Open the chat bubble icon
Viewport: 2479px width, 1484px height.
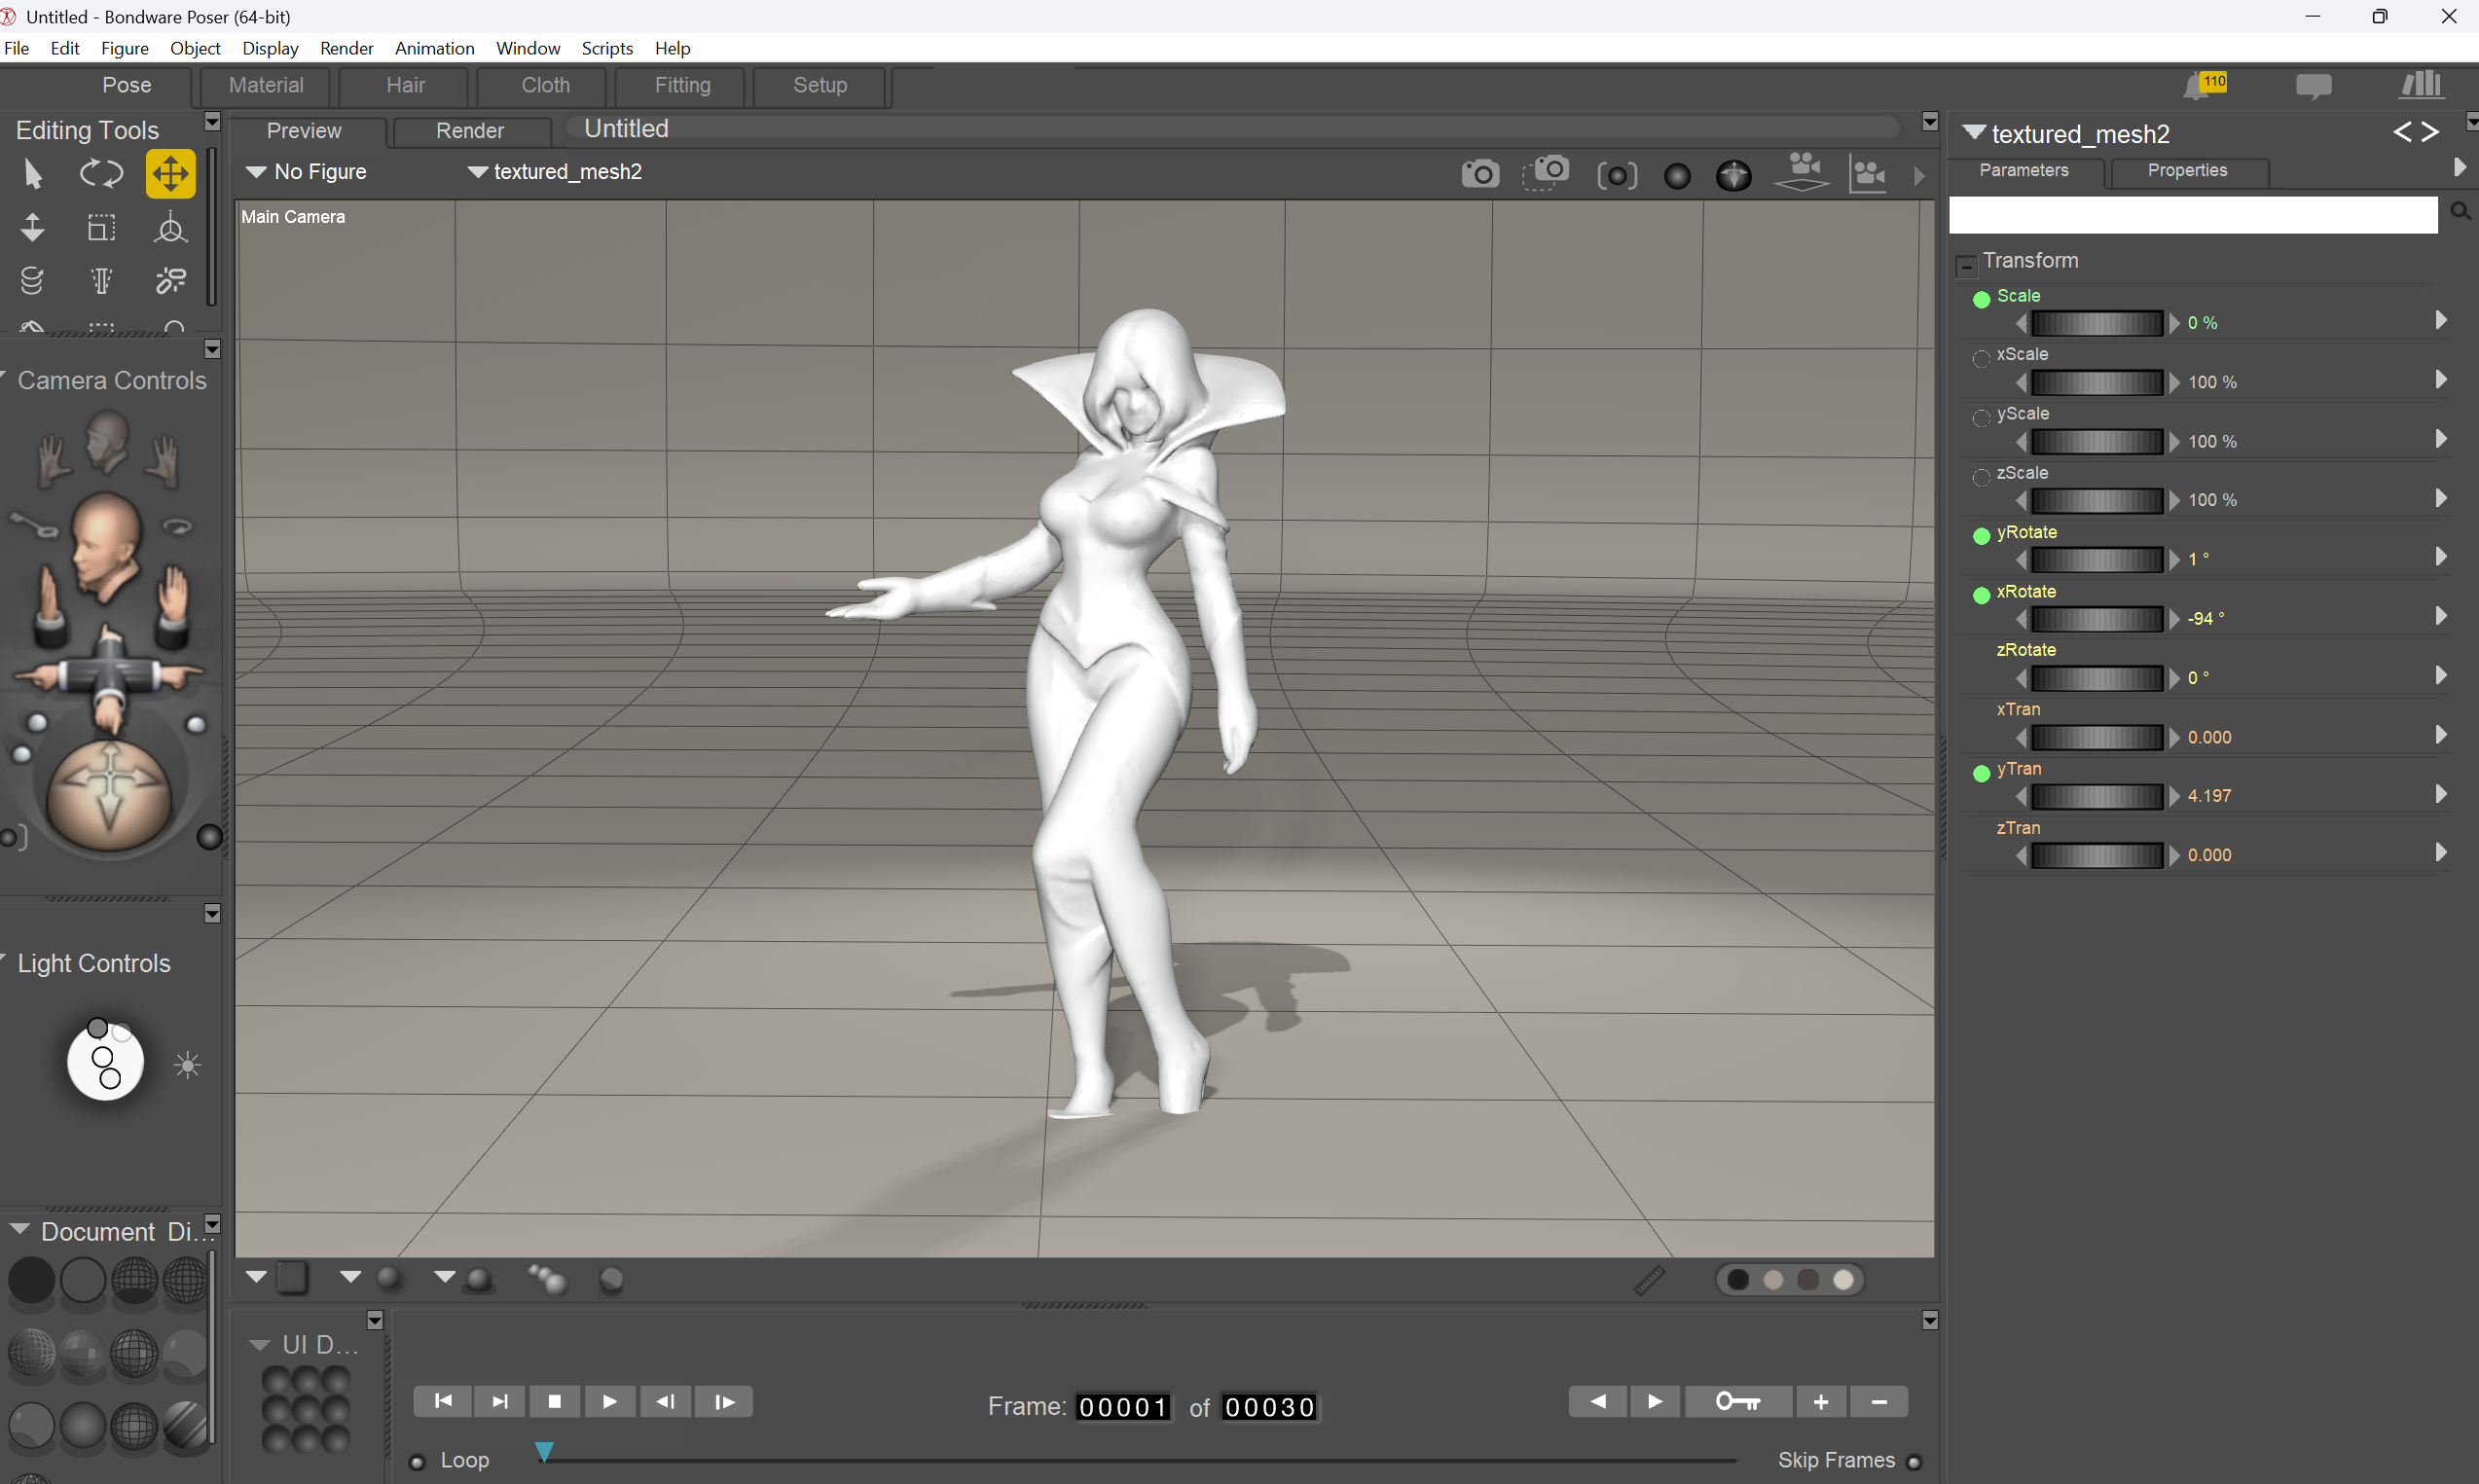tap(2313, 87)
